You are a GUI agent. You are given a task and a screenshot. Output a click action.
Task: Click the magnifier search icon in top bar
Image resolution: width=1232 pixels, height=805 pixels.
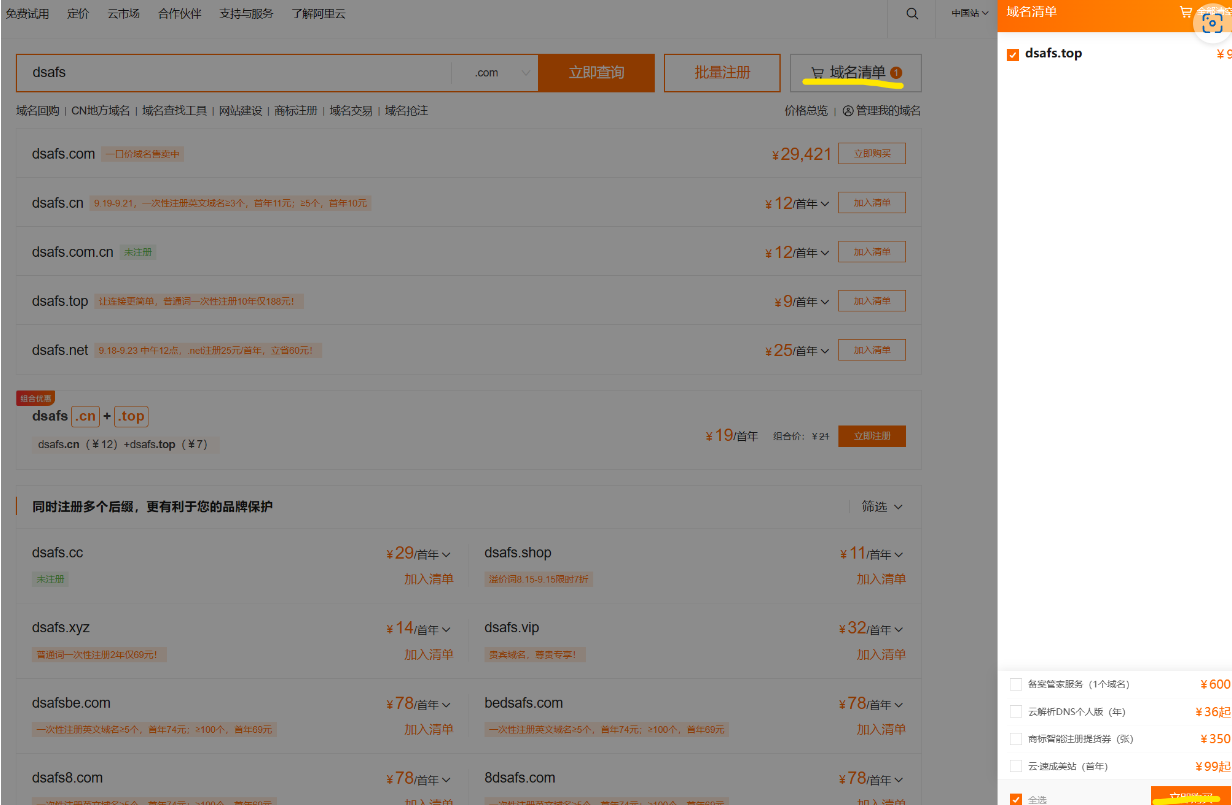(x=912, y=14)
